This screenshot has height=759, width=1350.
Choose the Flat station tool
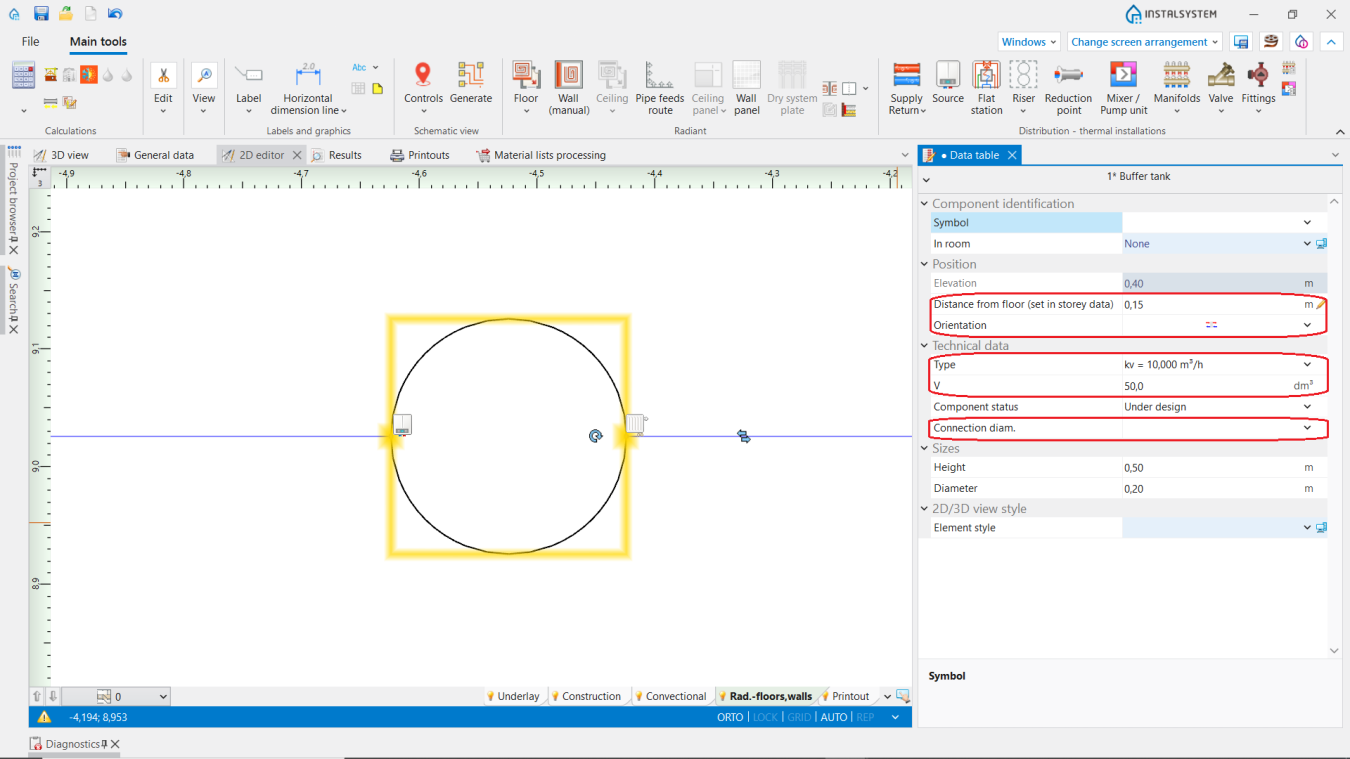point(986,87)
